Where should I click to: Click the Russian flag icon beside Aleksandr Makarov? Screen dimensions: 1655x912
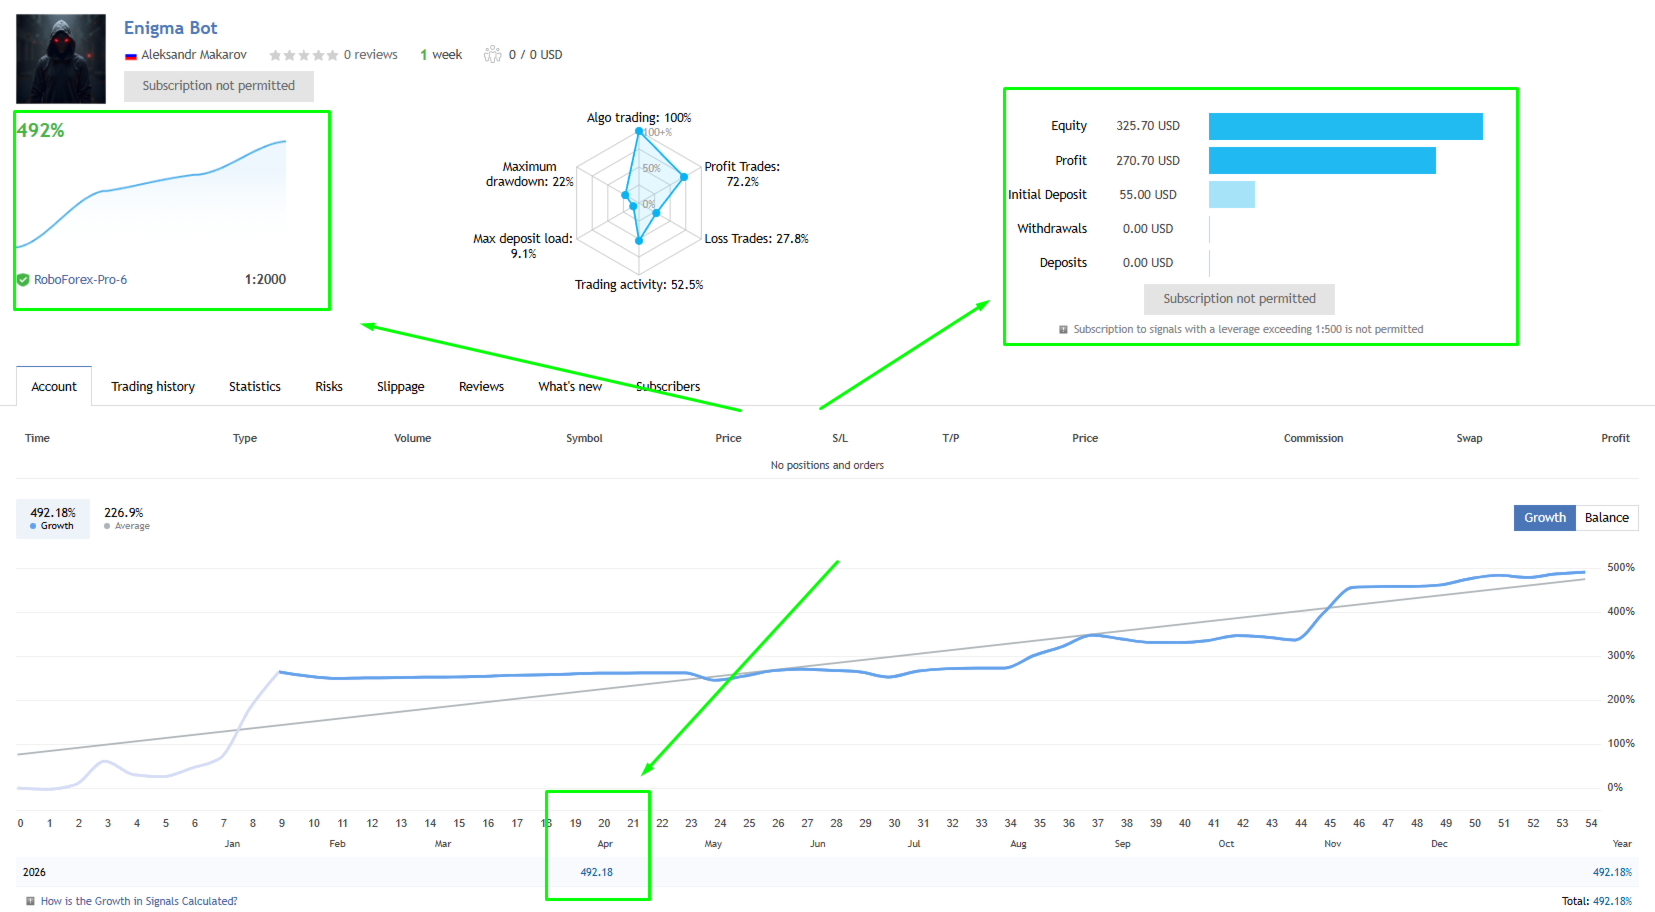pyautogui.click(x=130, y=56)
